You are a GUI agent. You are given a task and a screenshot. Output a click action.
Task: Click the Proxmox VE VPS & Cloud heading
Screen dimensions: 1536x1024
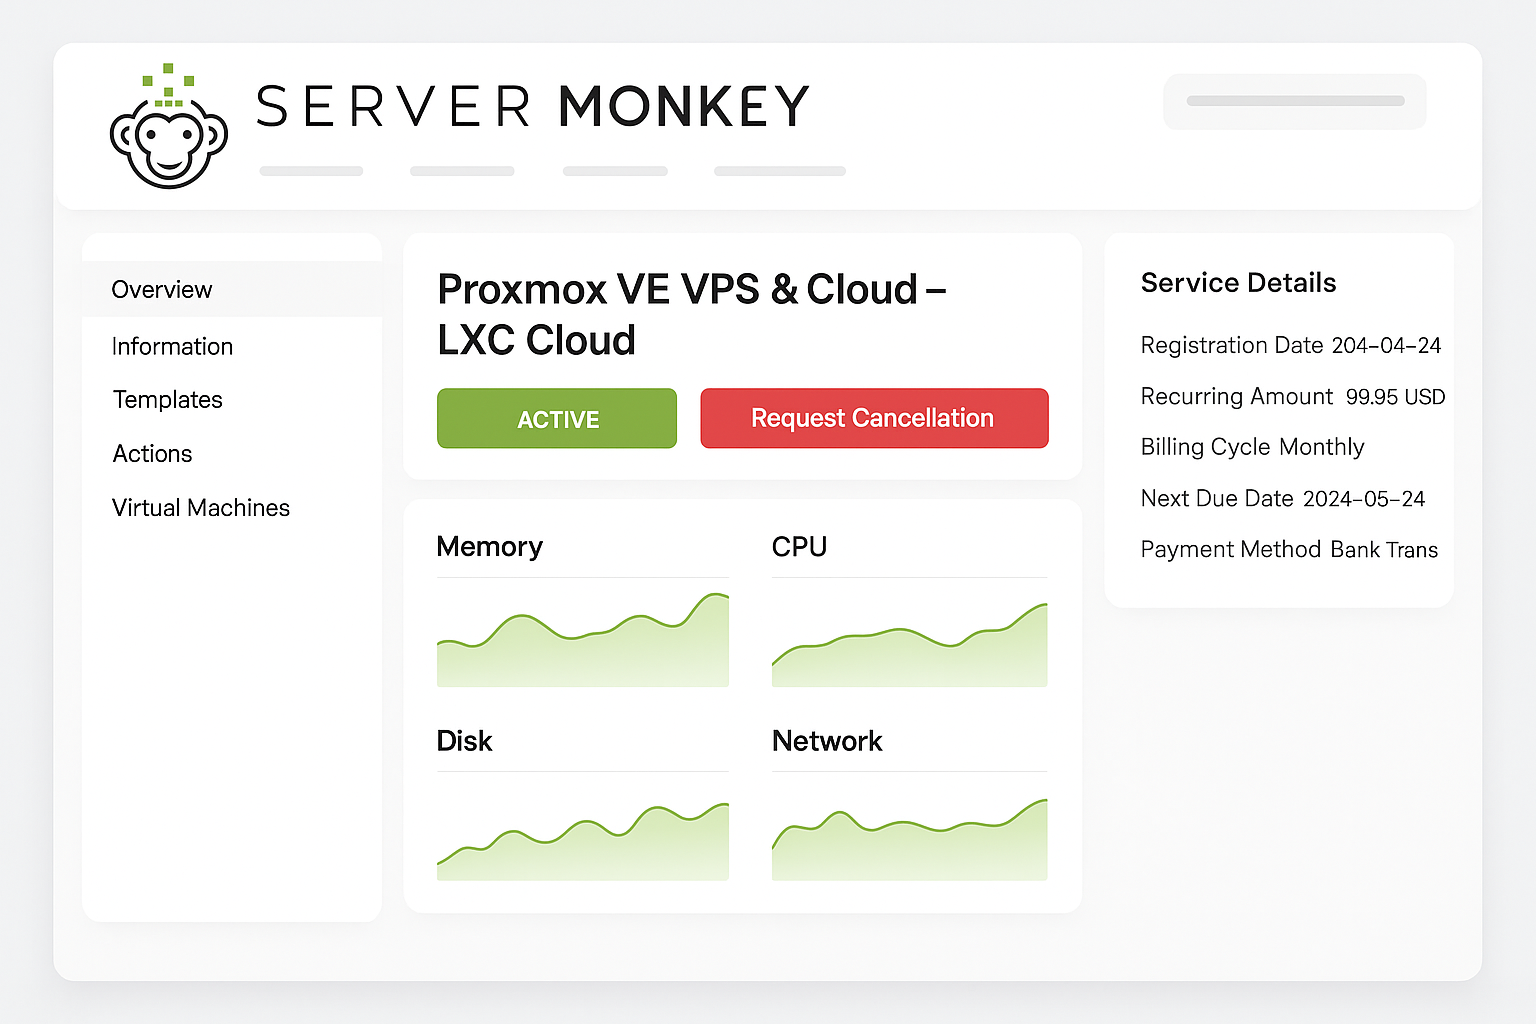point(692,314)
